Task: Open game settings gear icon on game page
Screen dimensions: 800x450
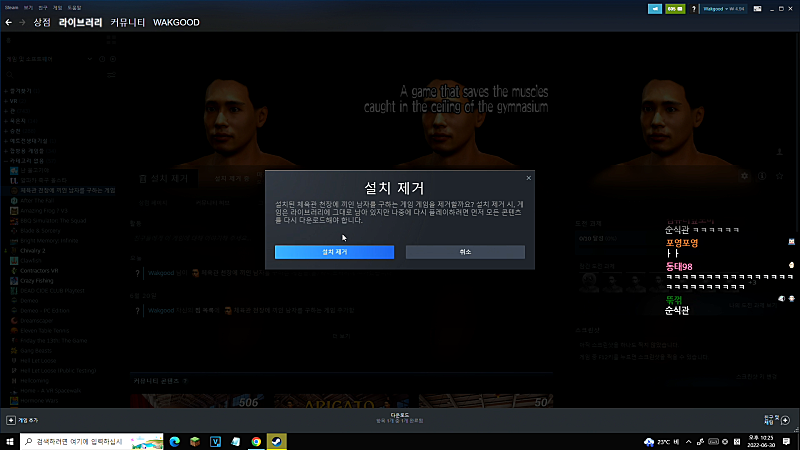Action: click(x=744, y=176)
